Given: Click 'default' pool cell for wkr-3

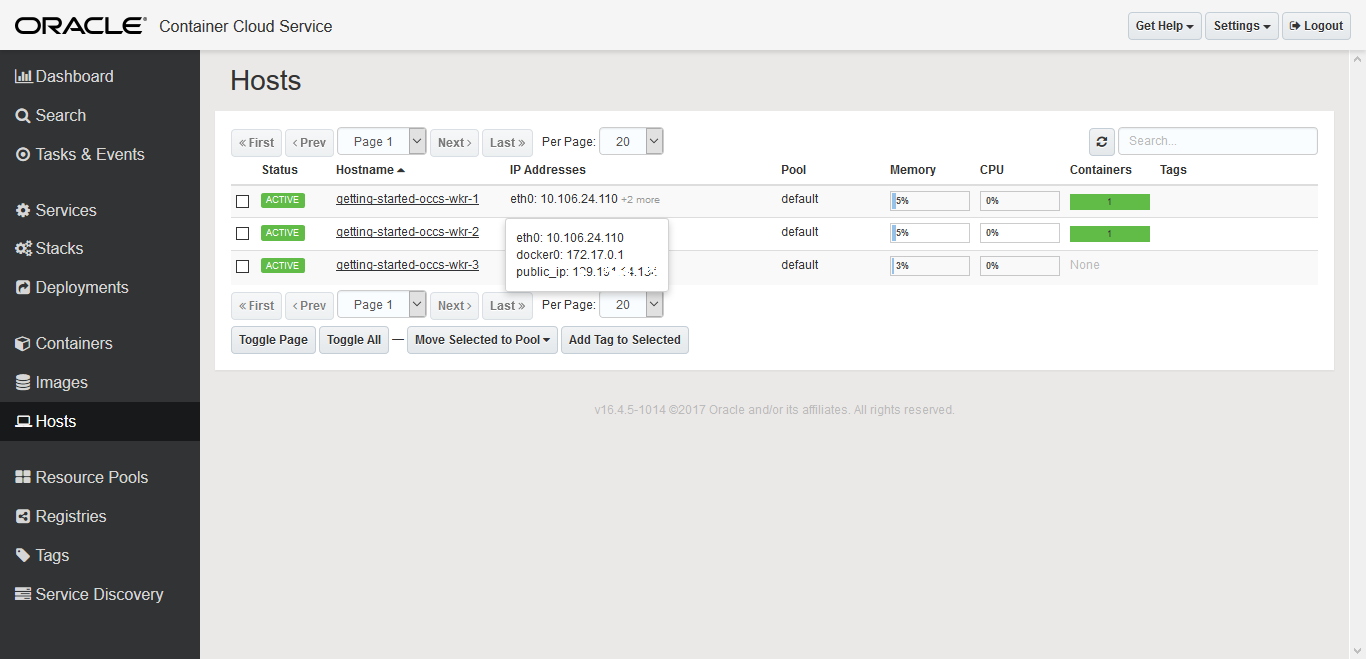Looking at the screenshot, I should 800,265.
